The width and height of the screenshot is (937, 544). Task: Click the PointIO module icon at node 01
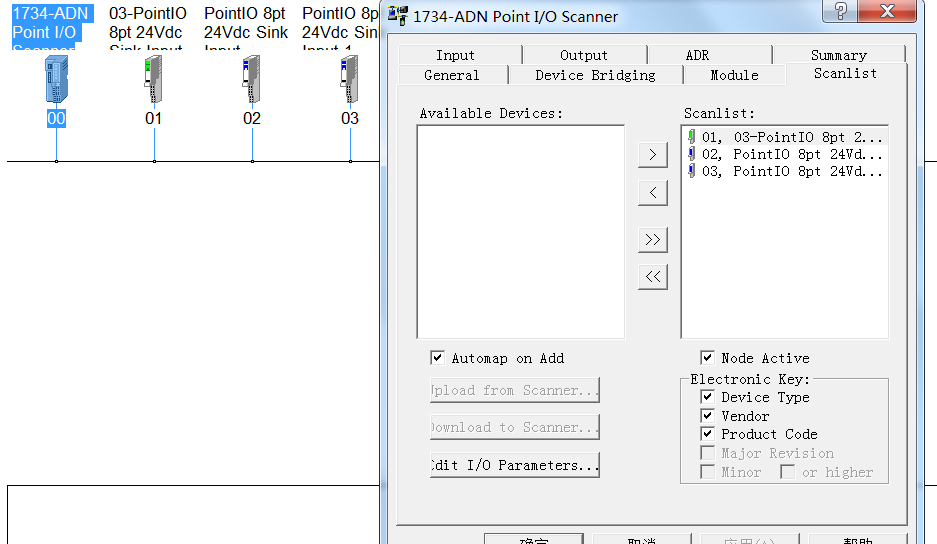tap(153, 80)
